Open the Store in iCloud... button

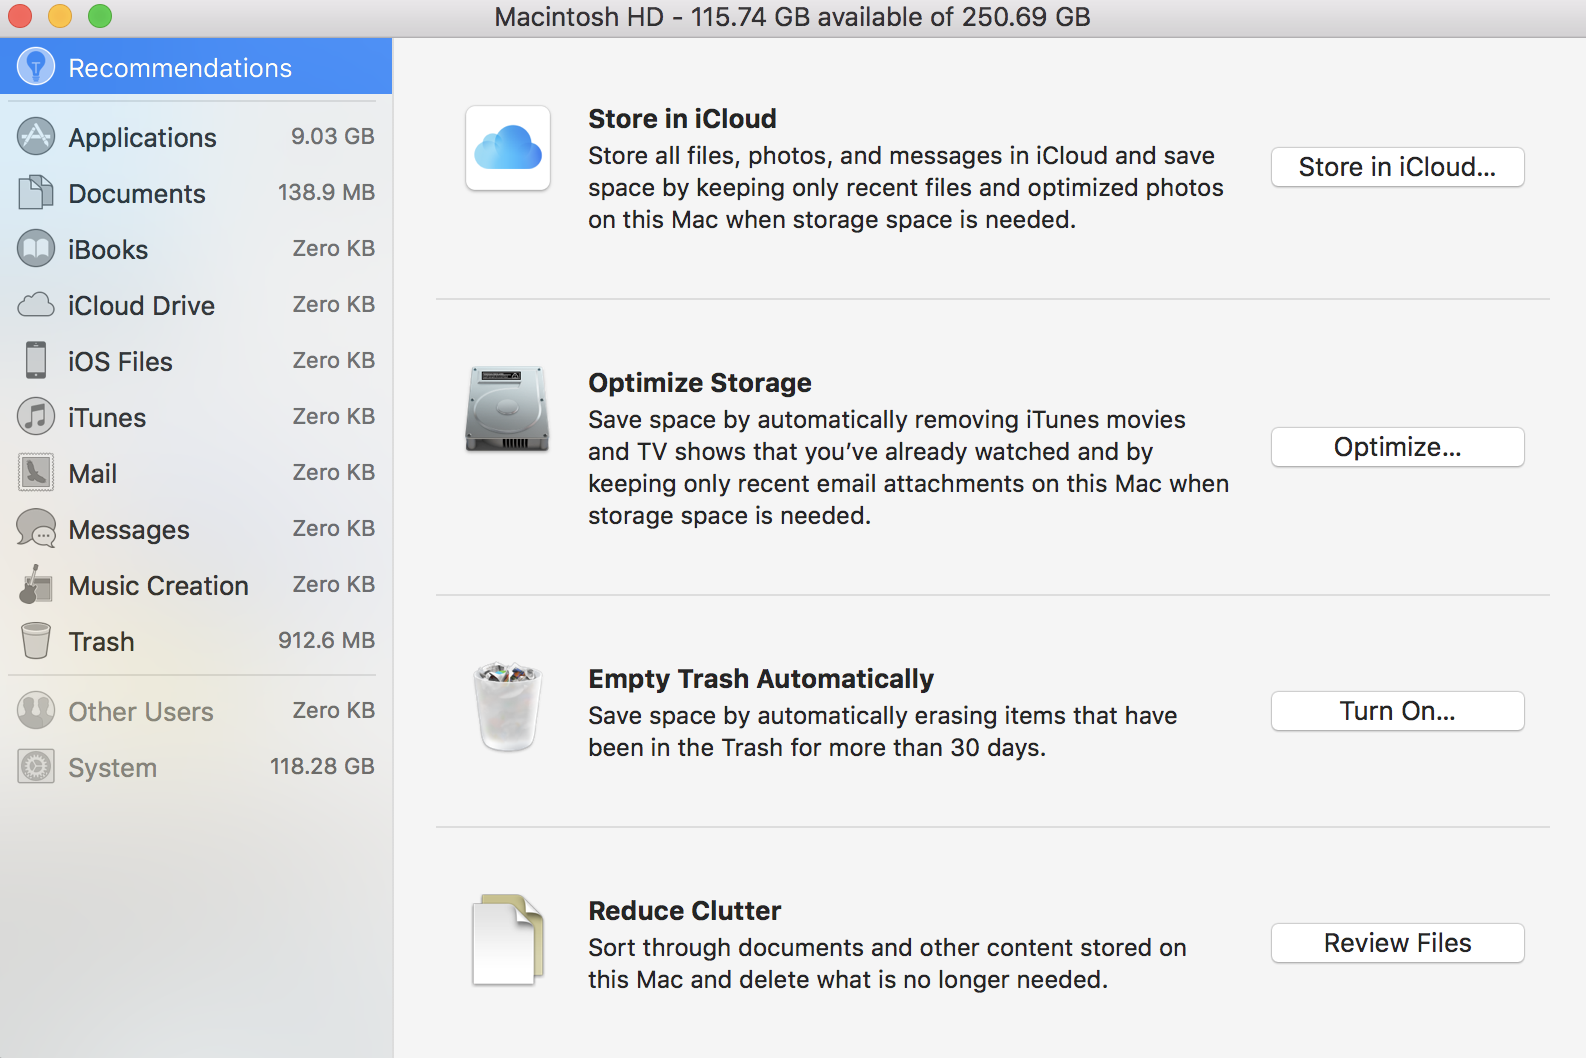pos(1397,167)
